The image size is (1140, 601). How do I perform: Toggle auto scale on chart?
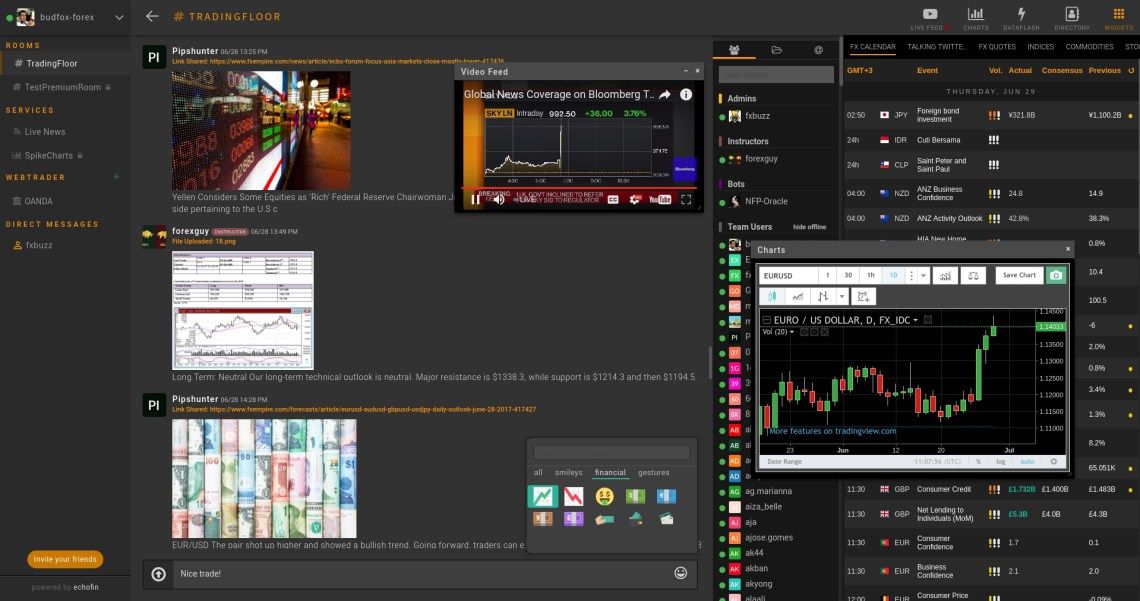[x=1027, y=461]
